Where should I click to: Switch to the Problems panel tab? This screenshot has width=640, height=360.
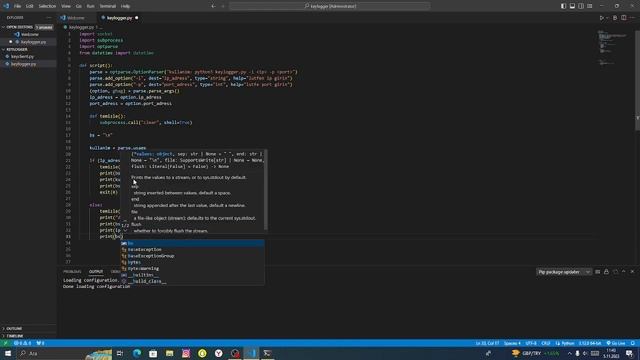[x=72, y=271]
